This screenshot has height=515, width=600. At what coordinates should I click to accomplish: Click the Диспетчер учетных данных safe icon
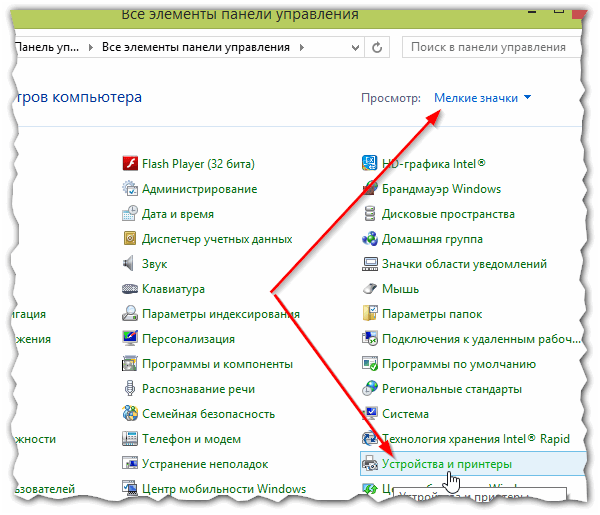[x=130, y=239]
